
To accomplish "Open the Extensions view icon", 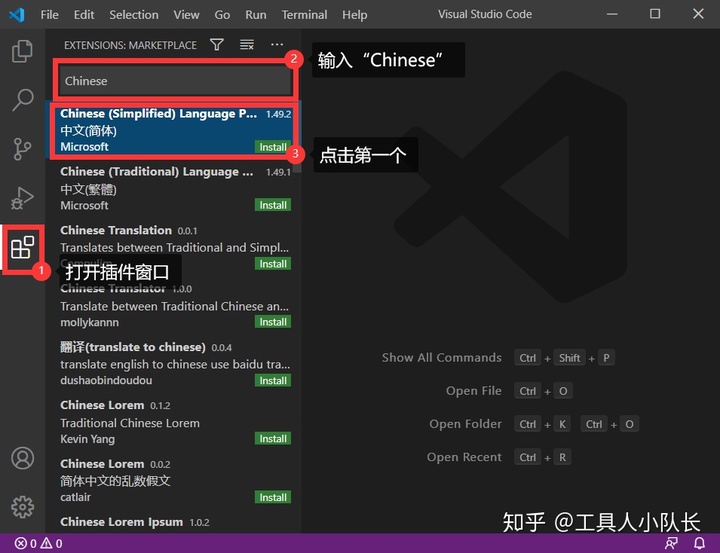I will pyautogui.click(x=22, y=248).
